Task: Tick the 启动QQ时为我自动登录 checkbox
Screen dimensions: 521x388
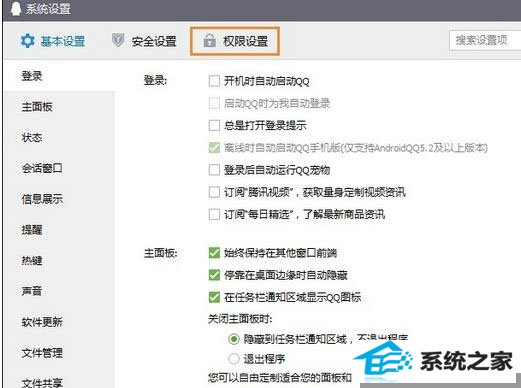Action: point(214,103)
